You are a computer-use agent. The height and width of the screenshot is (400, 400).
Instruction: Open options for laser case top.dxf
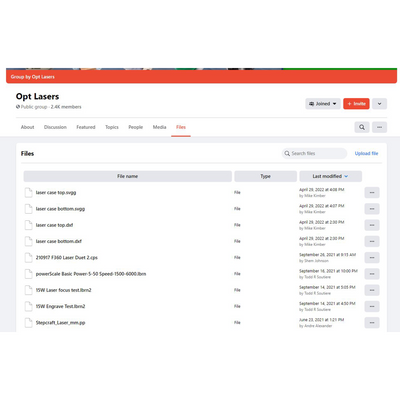pos(372,225)
